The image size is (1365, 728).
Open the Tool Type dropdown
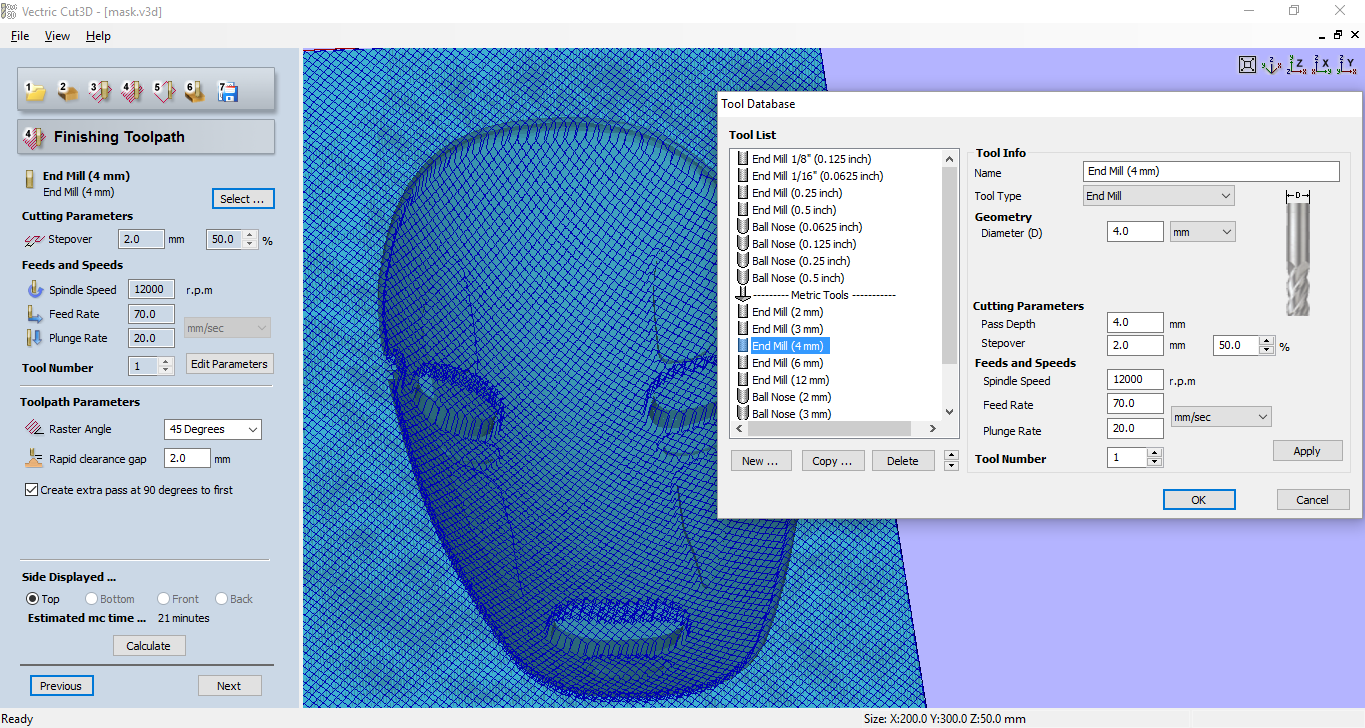pos(1226,195)
